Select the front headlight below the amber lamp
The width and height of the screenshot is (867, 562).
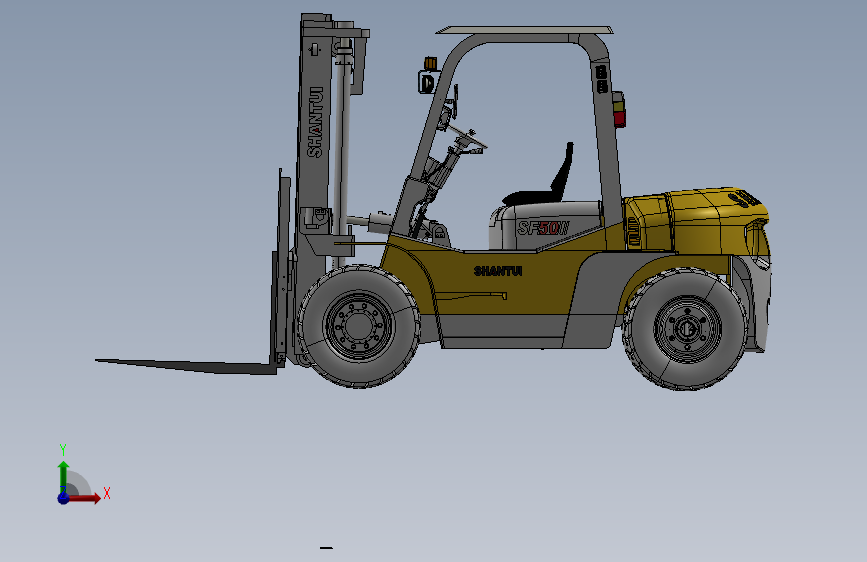426,82
